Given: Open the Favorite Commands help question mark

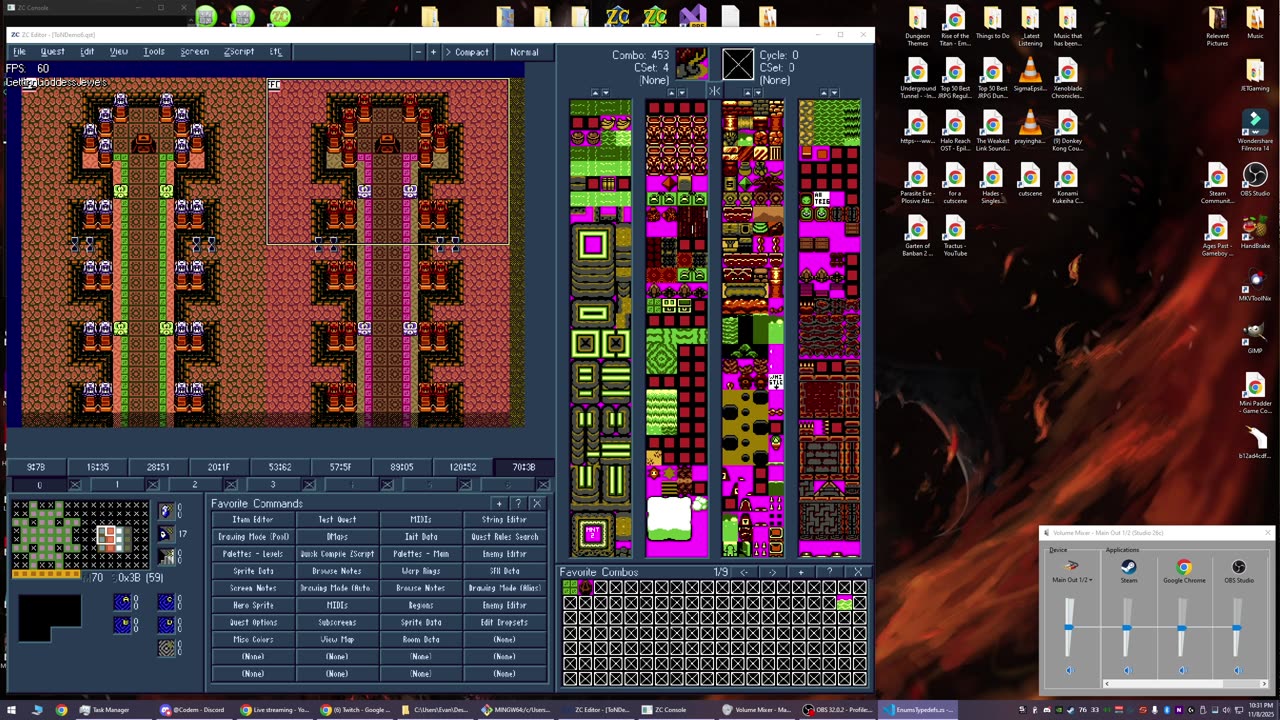Looking at the screenshot, I should (517, 503).
